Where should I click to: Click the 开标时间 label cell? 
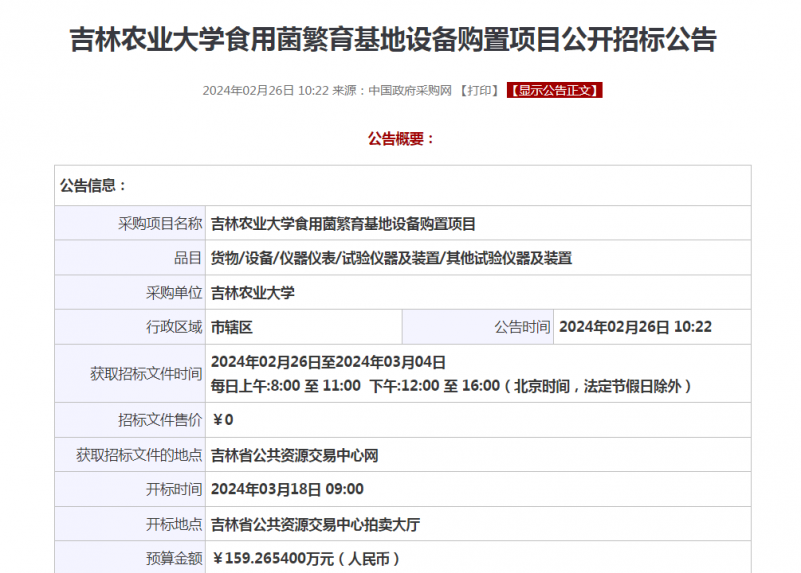130,489
